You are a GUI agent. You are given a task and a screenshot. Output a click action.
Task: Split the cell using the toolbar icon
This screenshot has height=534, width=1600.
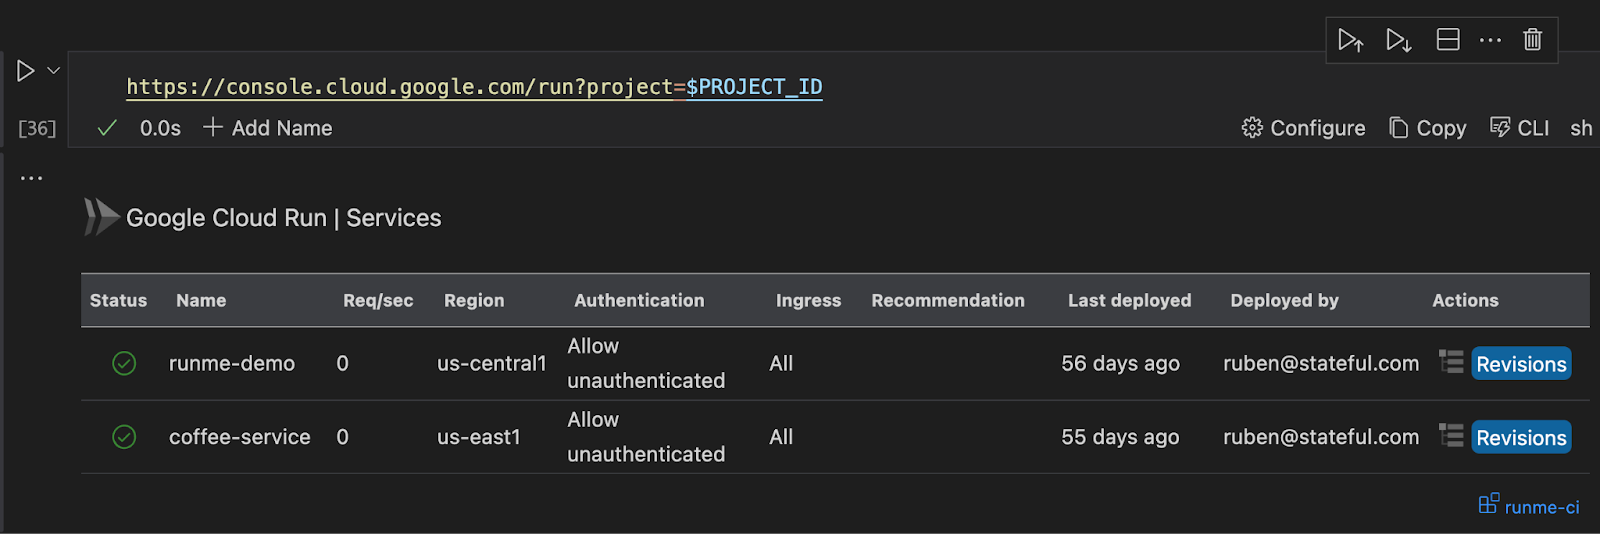pos(1447,40)
